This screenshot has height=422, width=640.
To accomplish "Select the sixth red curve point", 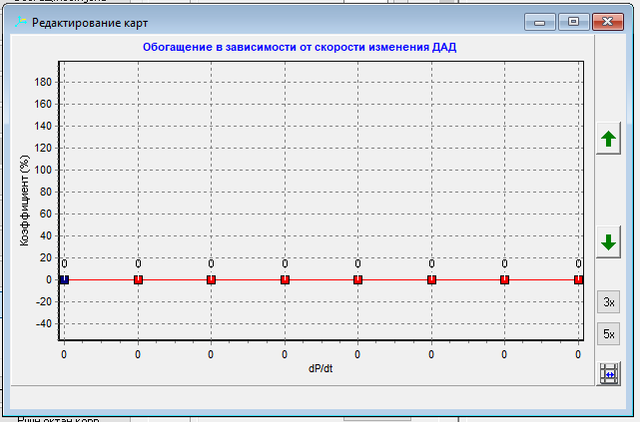I will point(431,280).
